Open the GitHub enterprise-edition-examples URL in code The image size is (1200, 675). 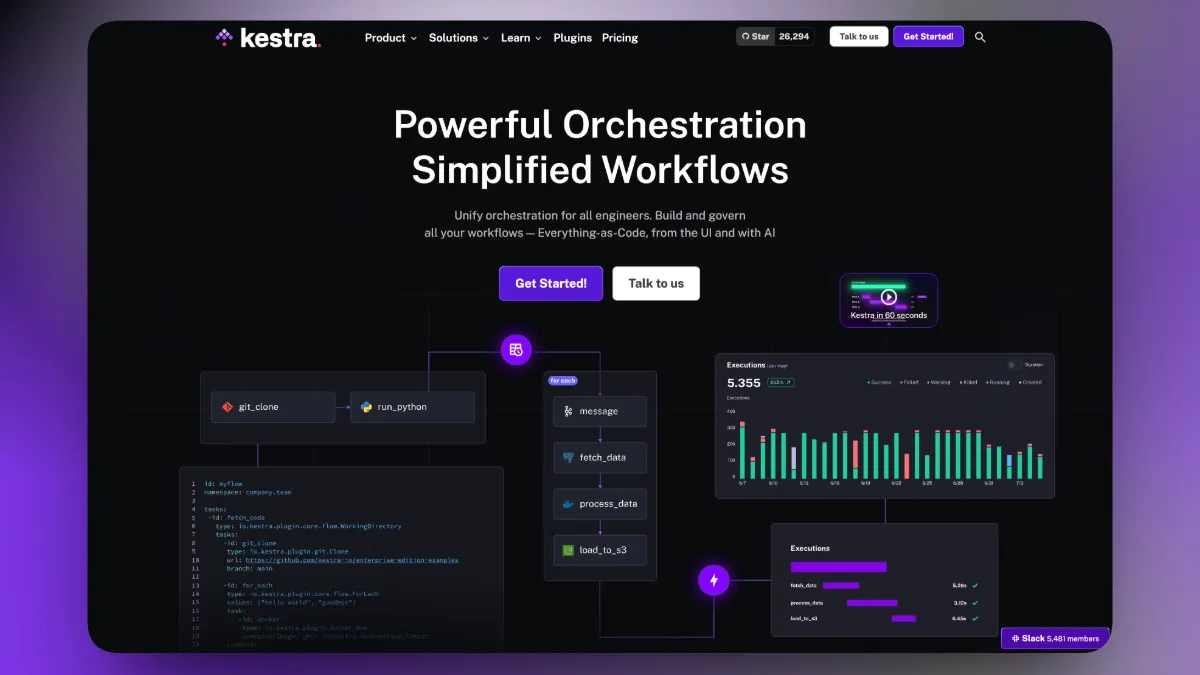coord(352,560)
